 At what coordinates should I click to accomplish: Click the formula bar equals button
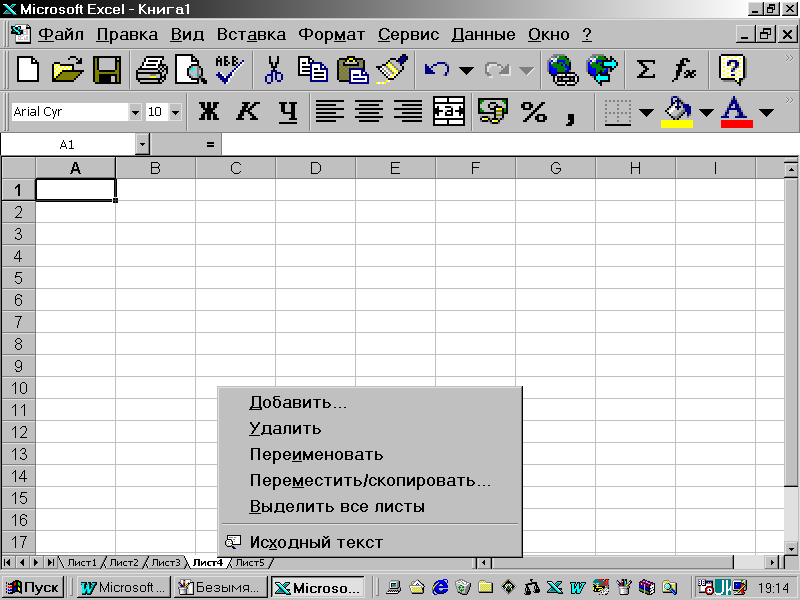(210, 144)
